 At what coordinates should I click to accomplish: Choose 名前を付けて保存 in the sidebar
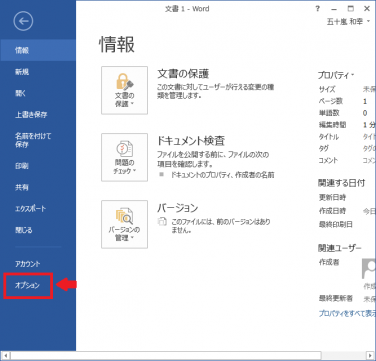38,140
